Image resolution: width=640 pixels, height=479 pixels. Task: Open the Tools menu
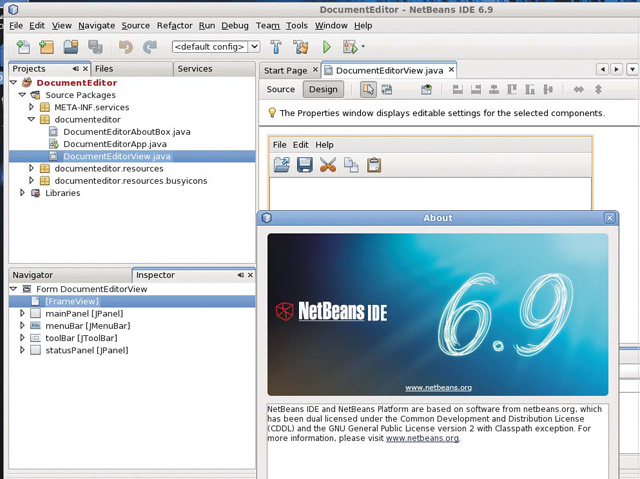pyautogui.click(x=297, y=26)
